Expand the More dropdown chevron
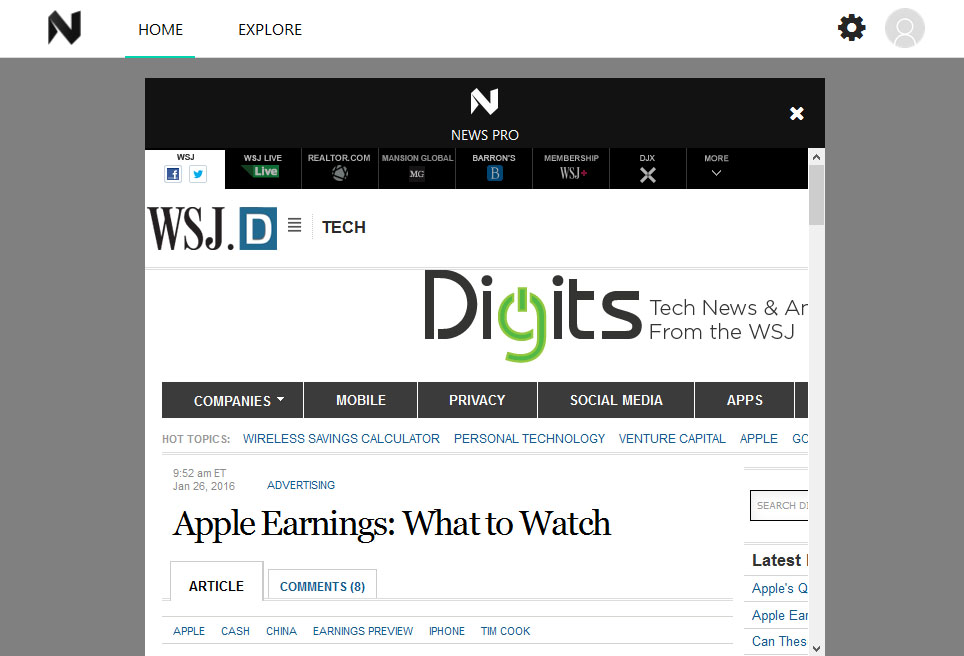The height and width of the screenshot is (656, 964). 716,173
